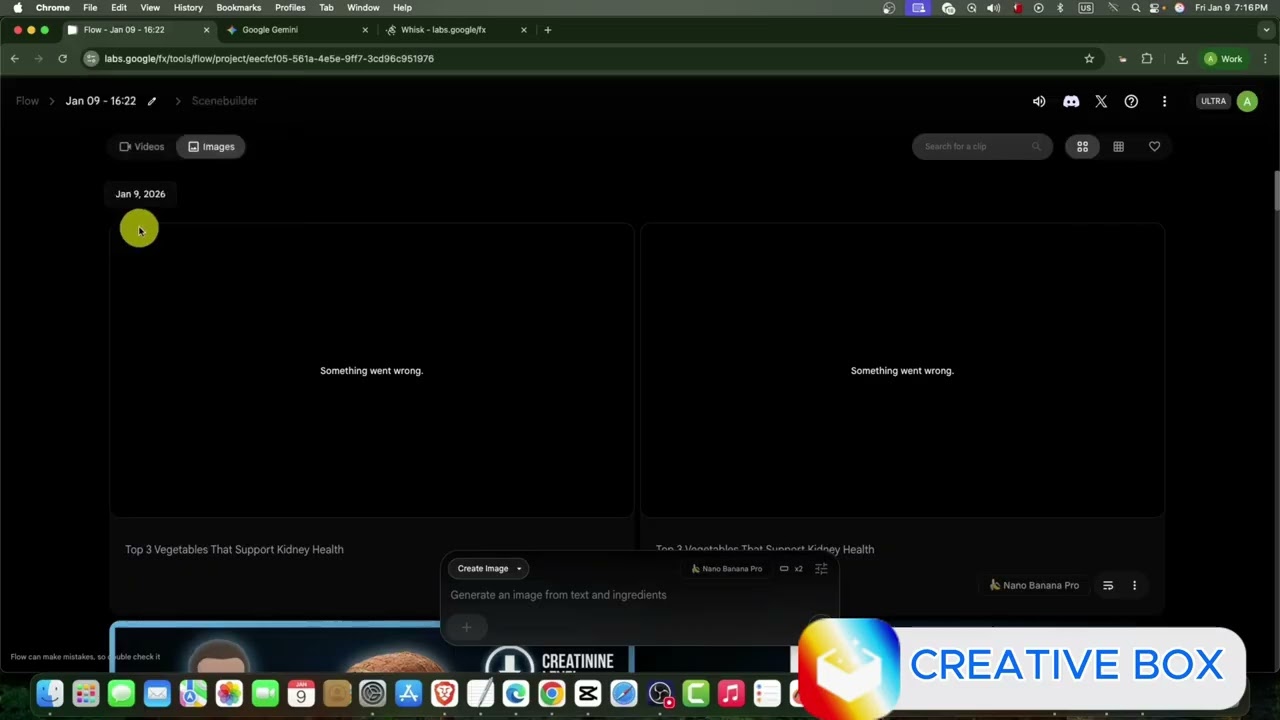Focus the Search for a clip field
The image size is (1280, 720).
click(981, 147)
